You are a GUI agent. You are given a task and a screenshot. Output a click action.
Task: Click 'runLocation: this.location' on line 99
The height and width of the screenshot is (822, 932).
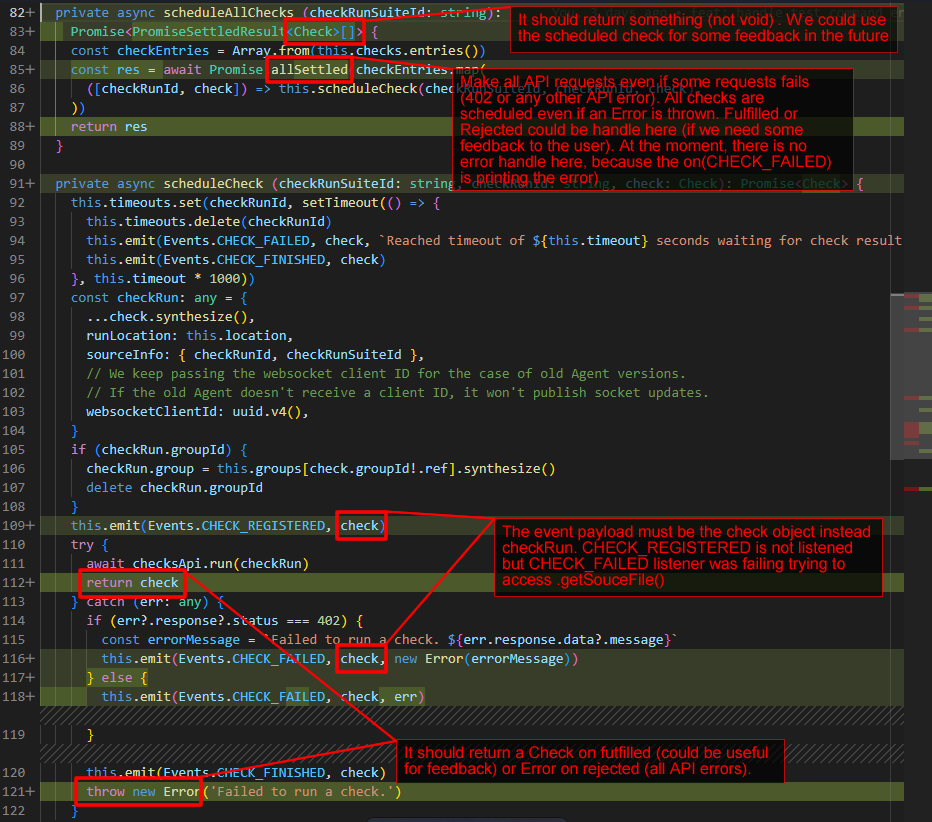click(x=186, y=336)
